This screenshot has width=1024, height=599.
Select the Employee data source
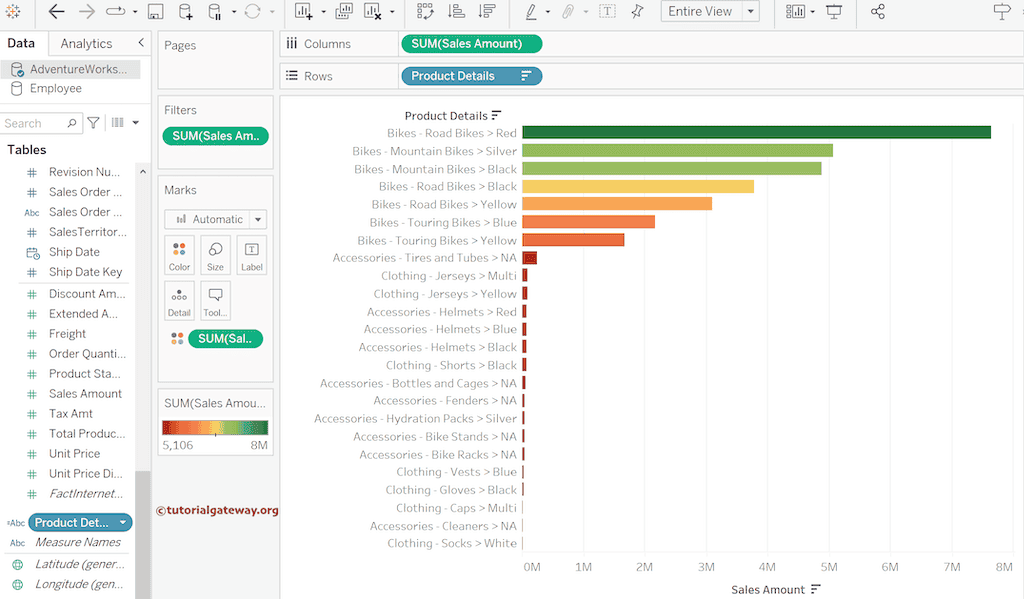pos(55,88)
